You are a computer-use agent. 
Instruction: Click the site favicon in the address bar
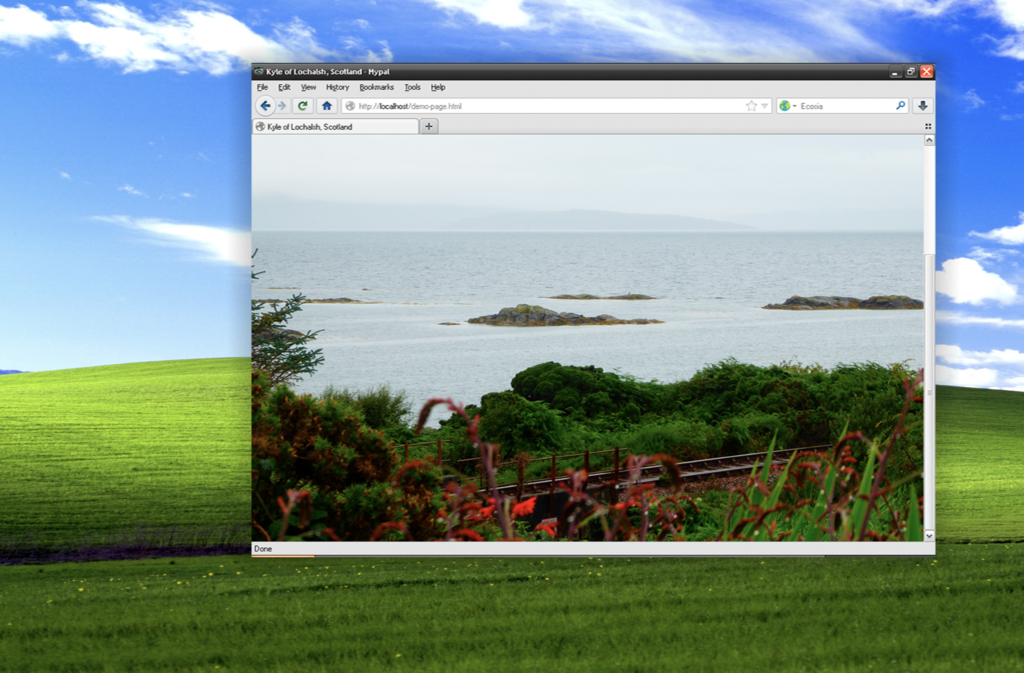[x=352, y=105]
